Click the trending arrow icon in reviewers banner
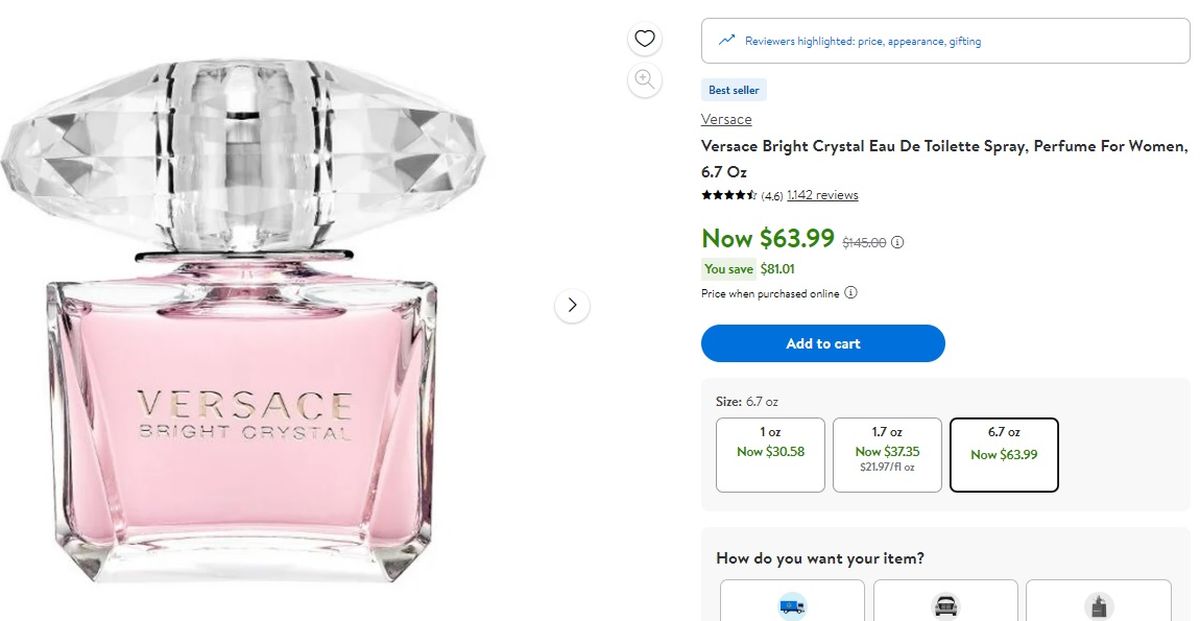The height and width of the screenshot is (621, 1200). click(x=727, y=40)
